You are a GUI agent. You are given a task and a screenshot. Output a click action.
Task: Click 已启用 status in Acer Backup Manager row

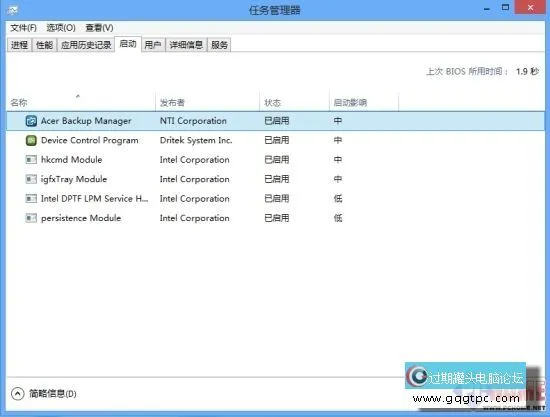pos(277,121)
